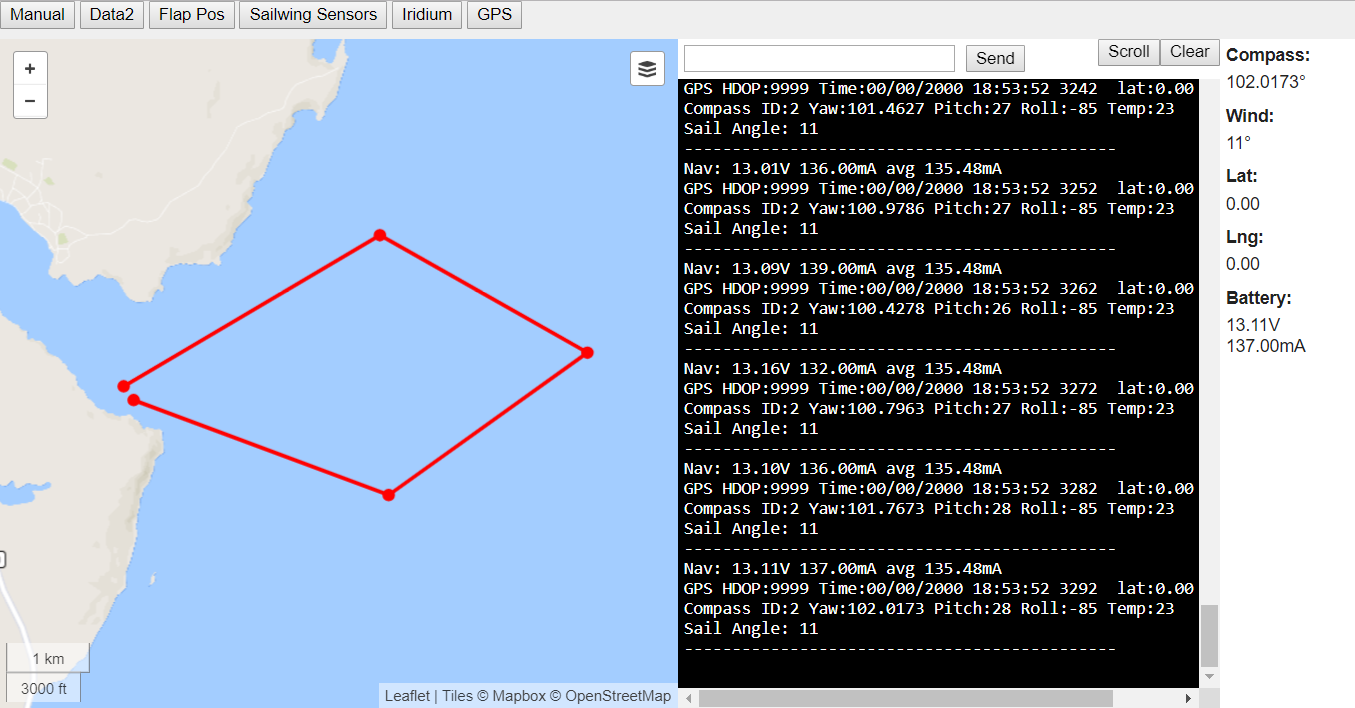The image size is (1355, 708).
Task: Click console line Nav: 13.16V 132.00mA
Action: [843, 368]
